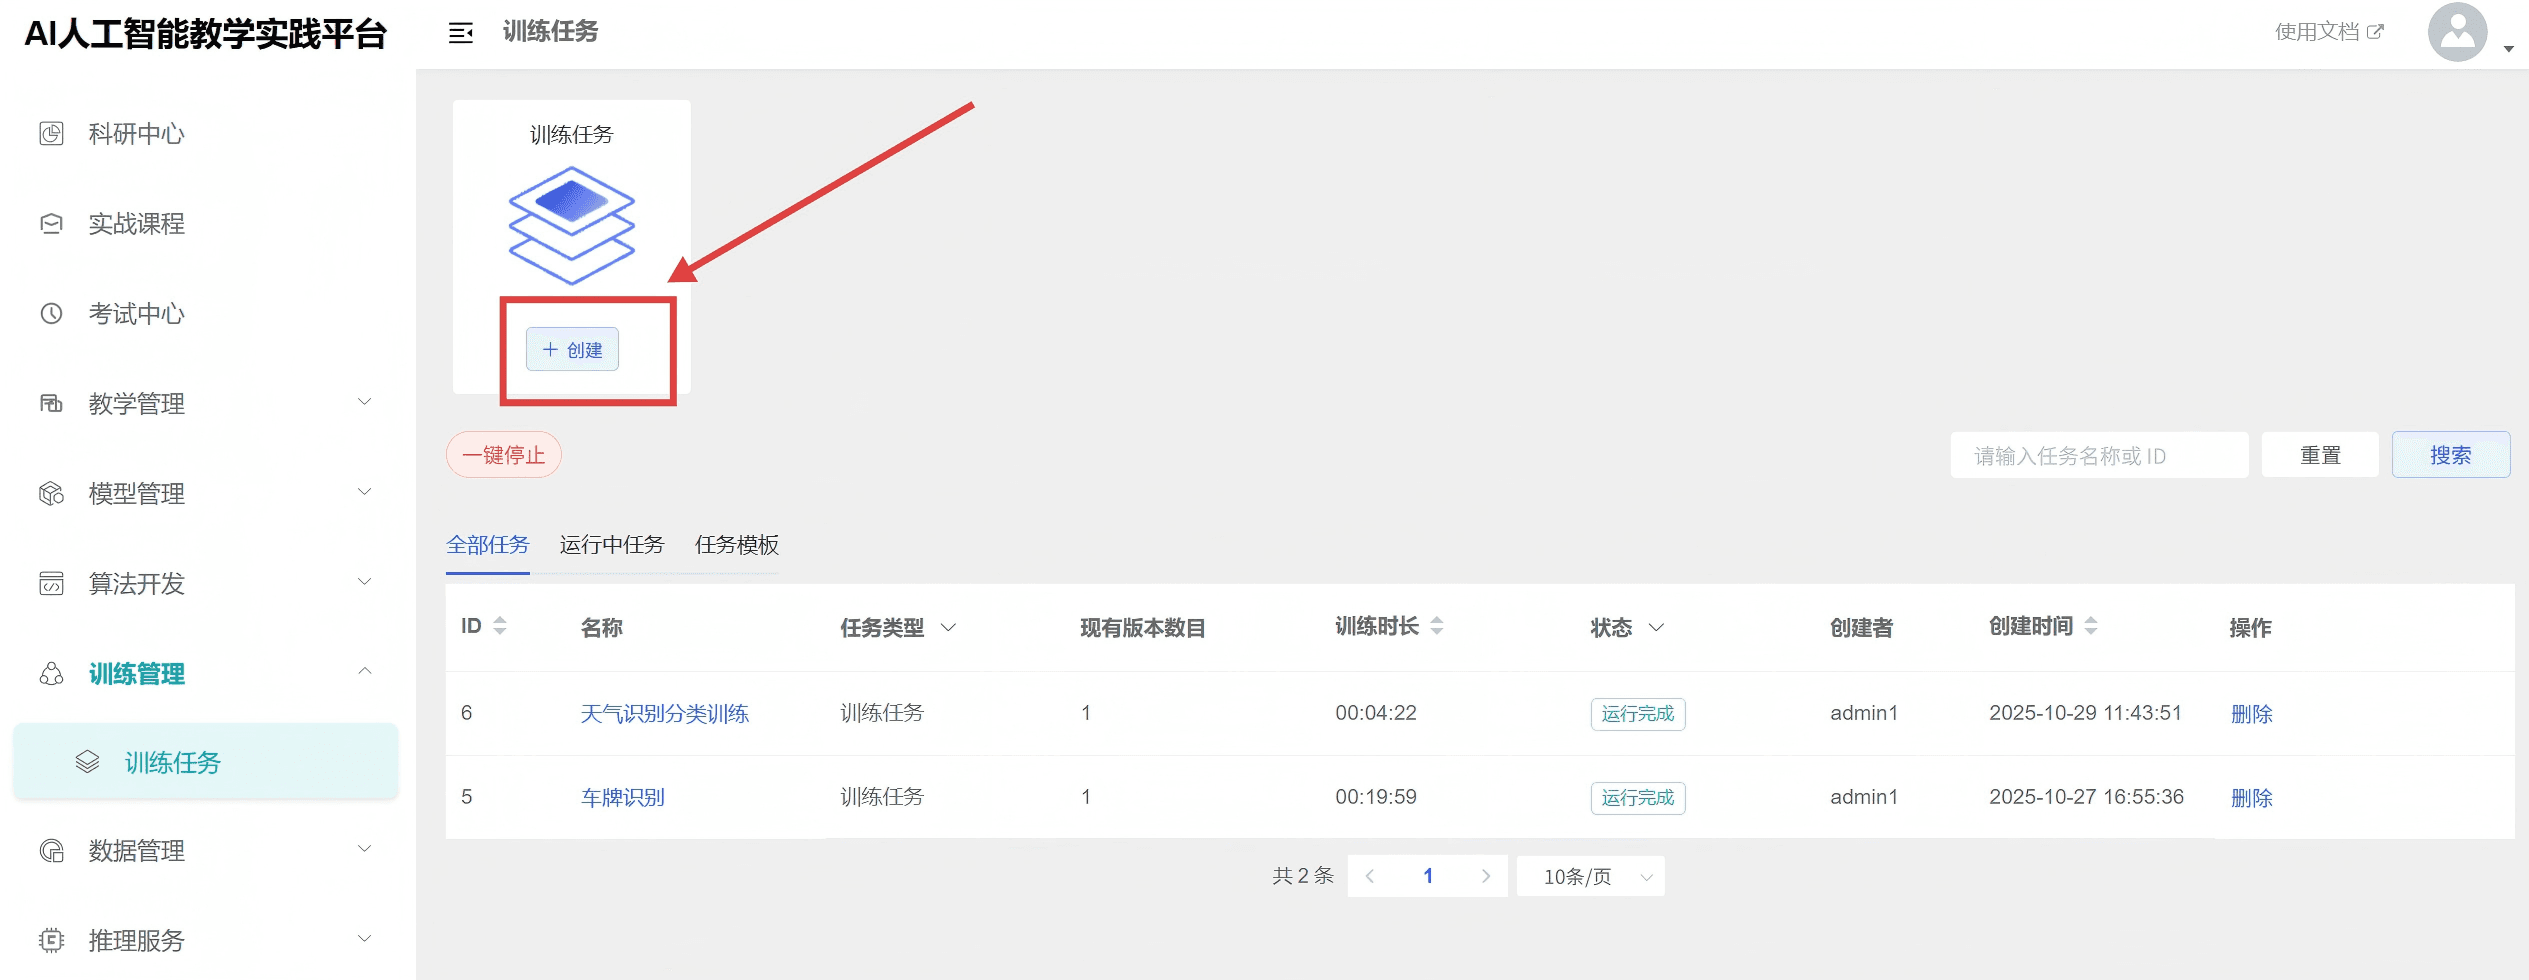
Task: Open the 天气识别分类训练 task link
Action: [664, 714]
